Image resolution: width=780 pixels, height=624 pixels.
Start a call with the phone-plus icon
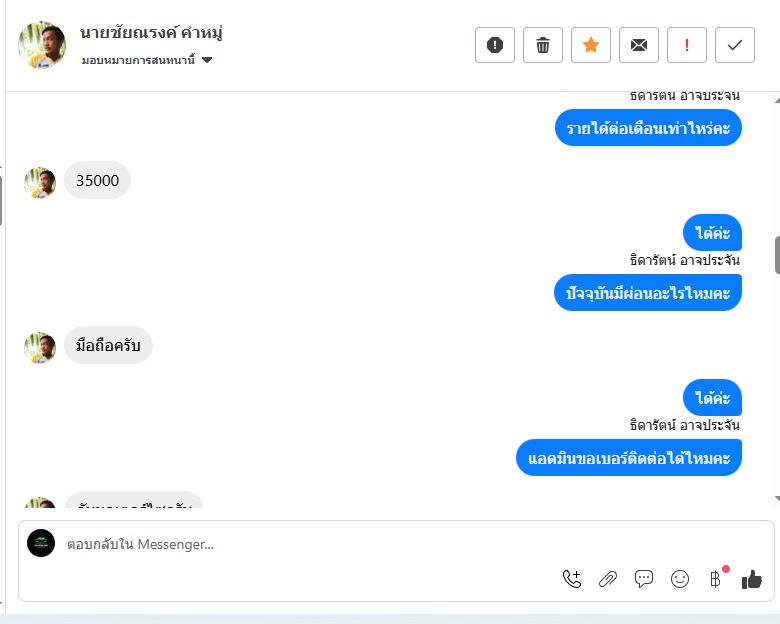pyautogui.click(x=572, y=579)
